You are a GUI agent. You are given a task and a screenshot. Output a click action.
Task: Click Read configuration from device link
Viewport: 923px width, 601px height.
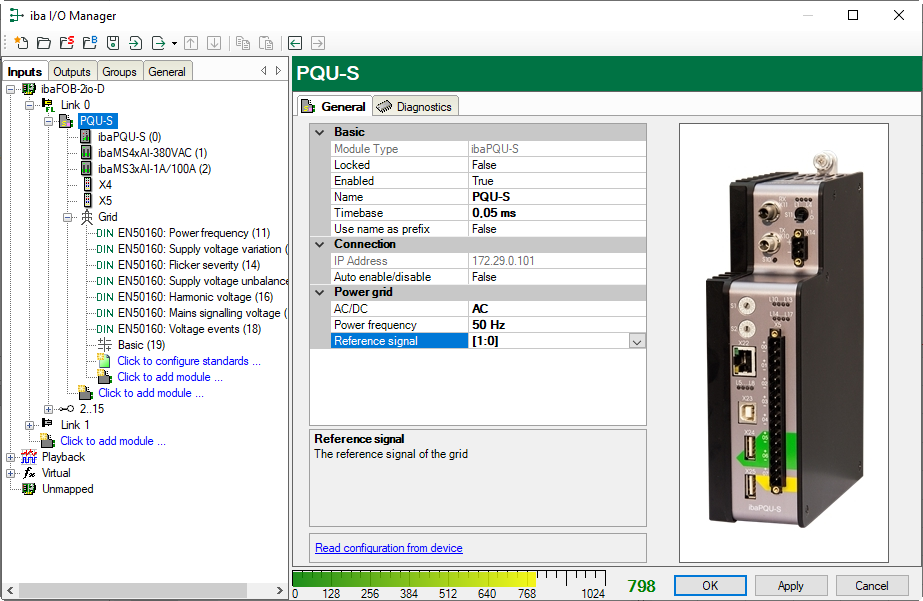click(x=389, y=548)
